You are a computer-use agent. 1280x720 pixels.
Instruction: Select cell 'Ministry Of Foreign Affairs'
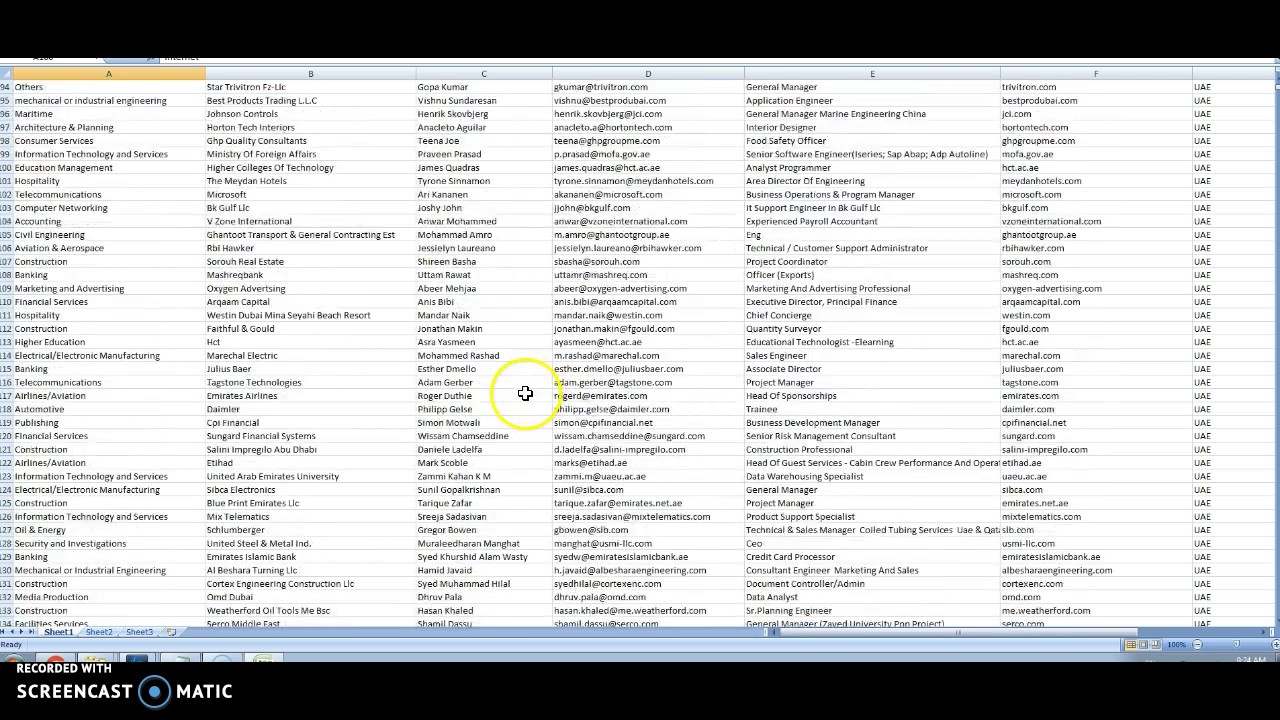coord(261,155)
